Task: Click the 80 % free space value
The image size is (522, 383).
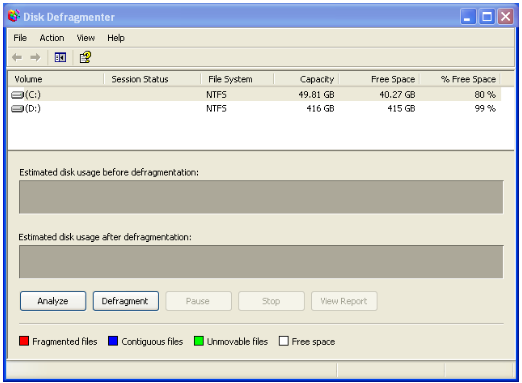Action: [485, 95]
